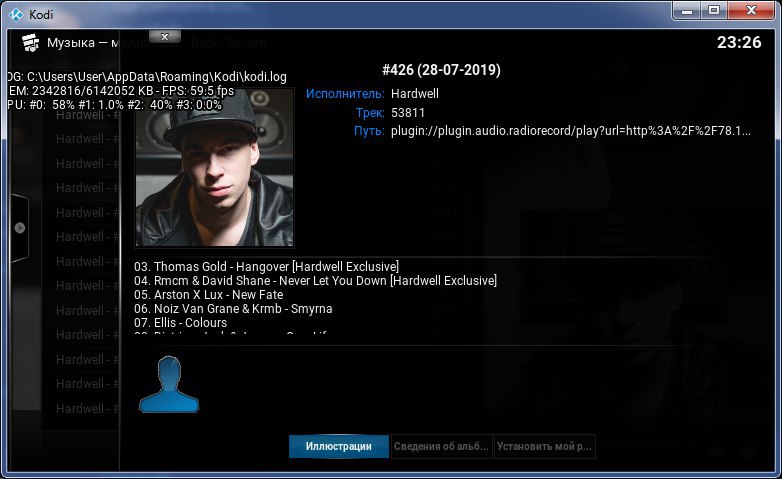Select track line 04. Rmcm & David Shane
The height and width of the screenshot is (479, 782).
tap(315, 281)
